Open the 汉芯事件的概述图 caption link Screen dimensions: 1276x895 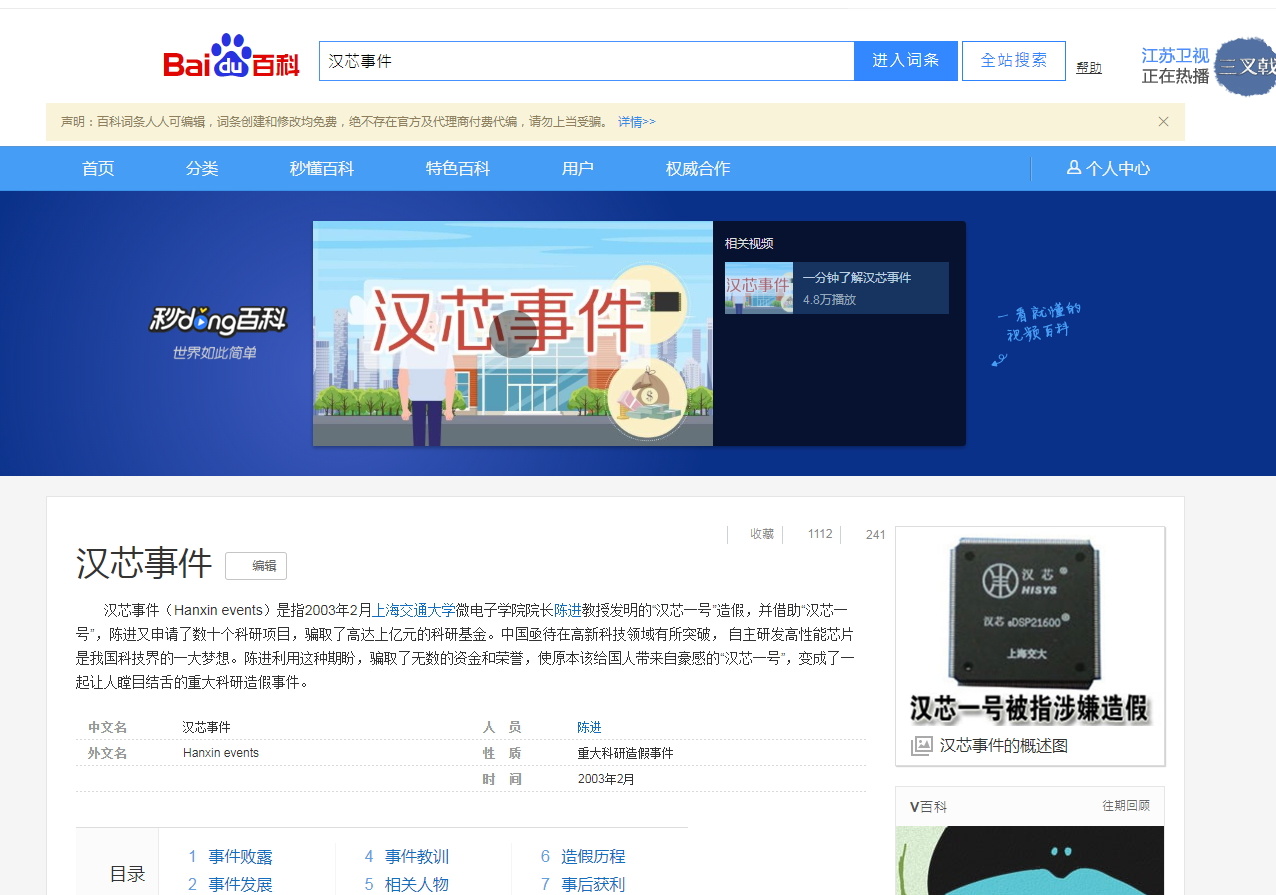click(x=1004, y=746)
